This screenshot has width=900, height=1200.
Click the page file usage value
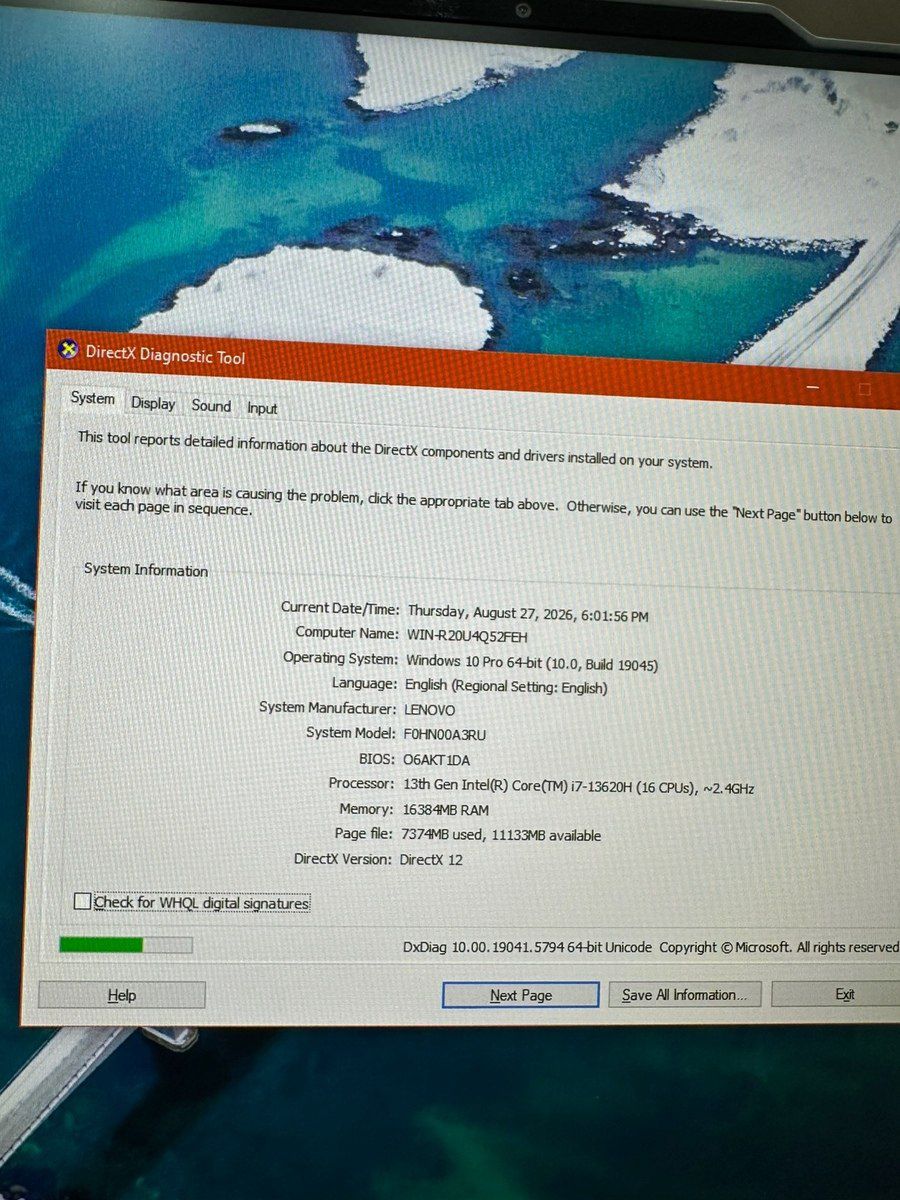tap(501, 835)
